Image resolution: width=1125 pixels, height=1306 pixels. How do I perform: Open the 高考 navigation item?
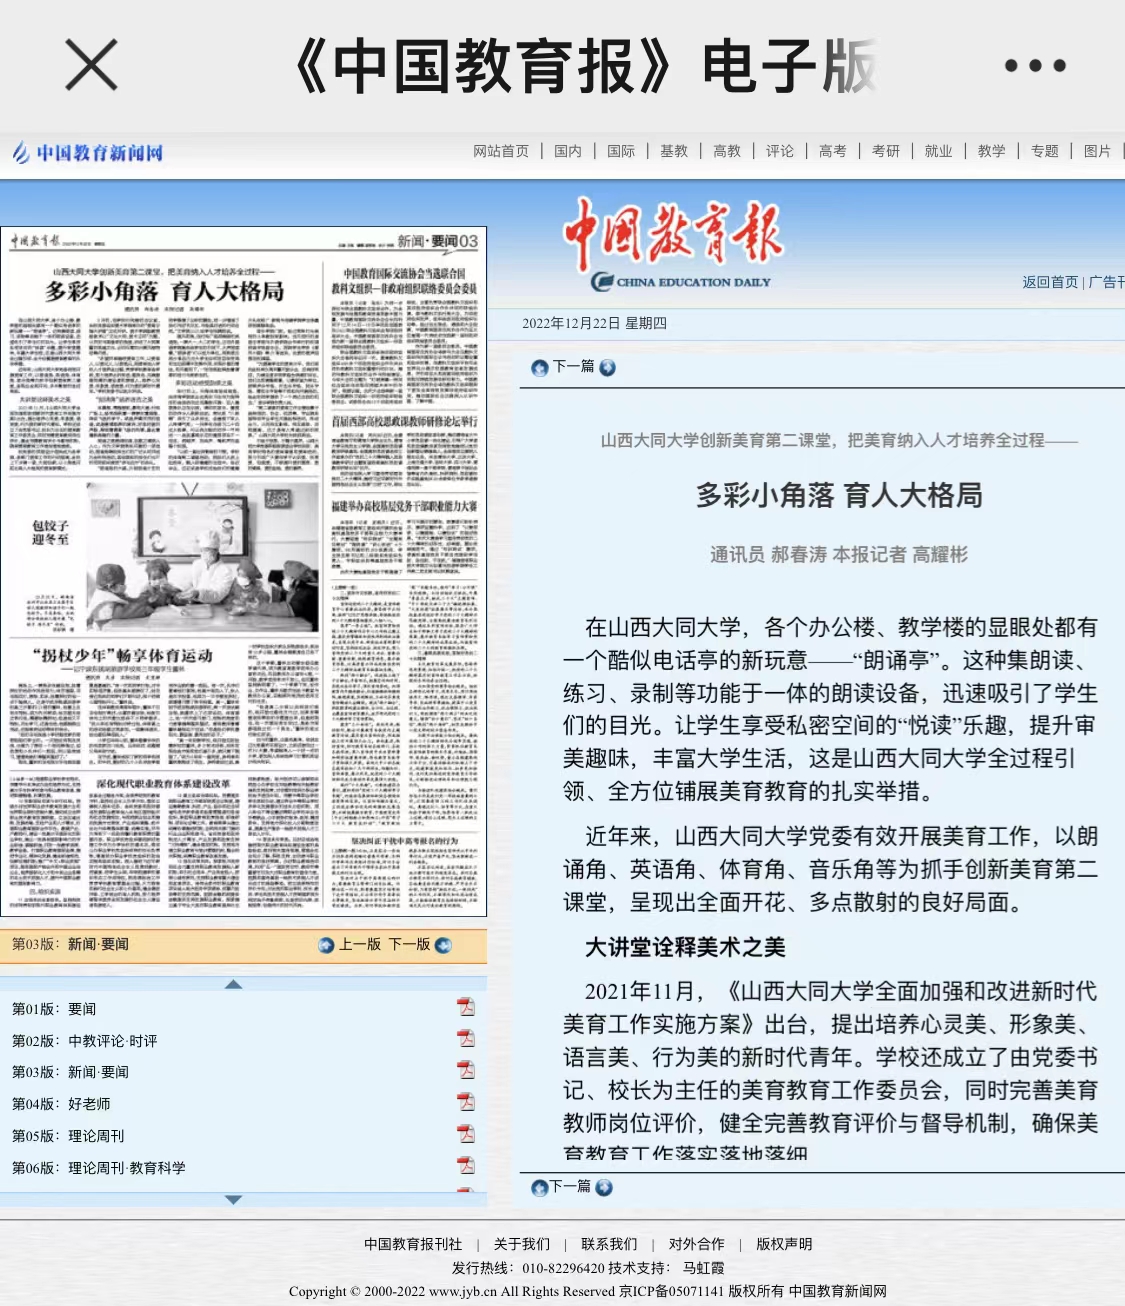point(832,151)
